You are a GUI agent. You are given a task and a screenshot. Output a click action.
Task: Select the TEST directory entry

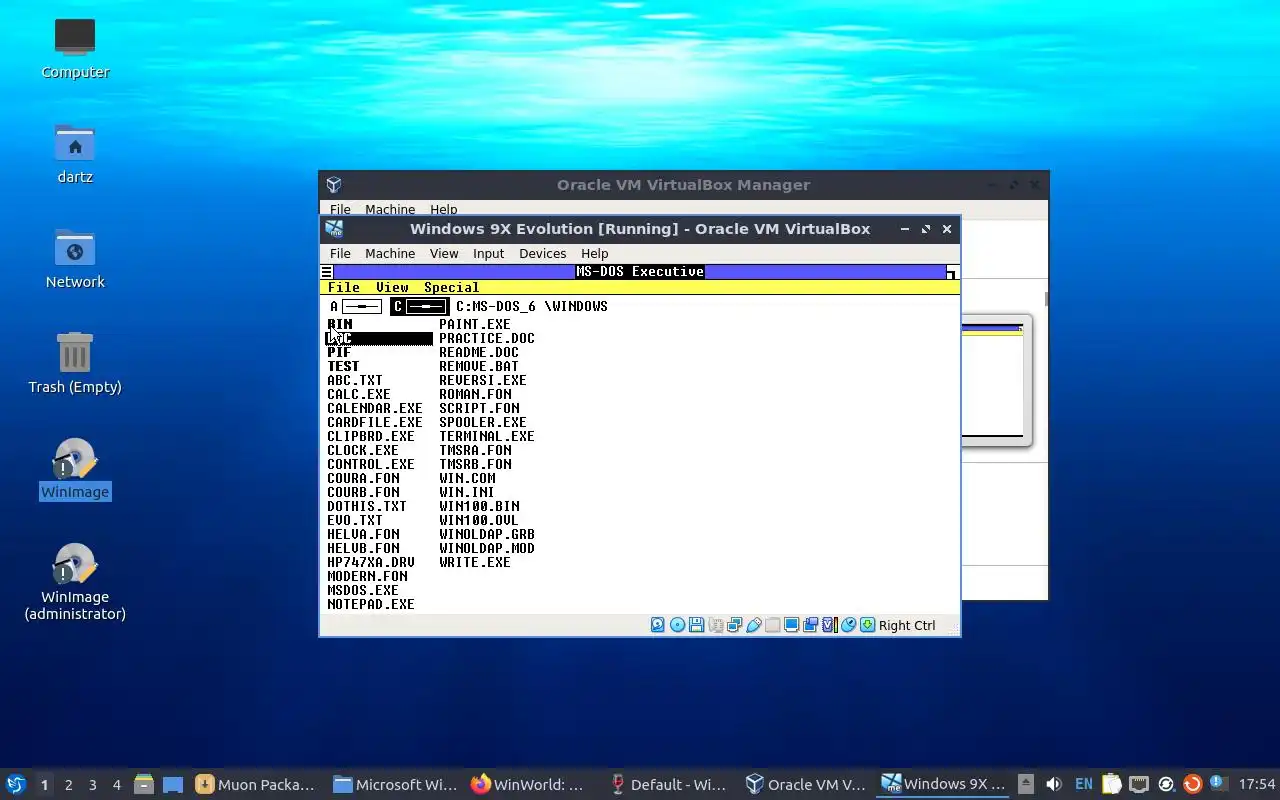click(x=343, y=366)
